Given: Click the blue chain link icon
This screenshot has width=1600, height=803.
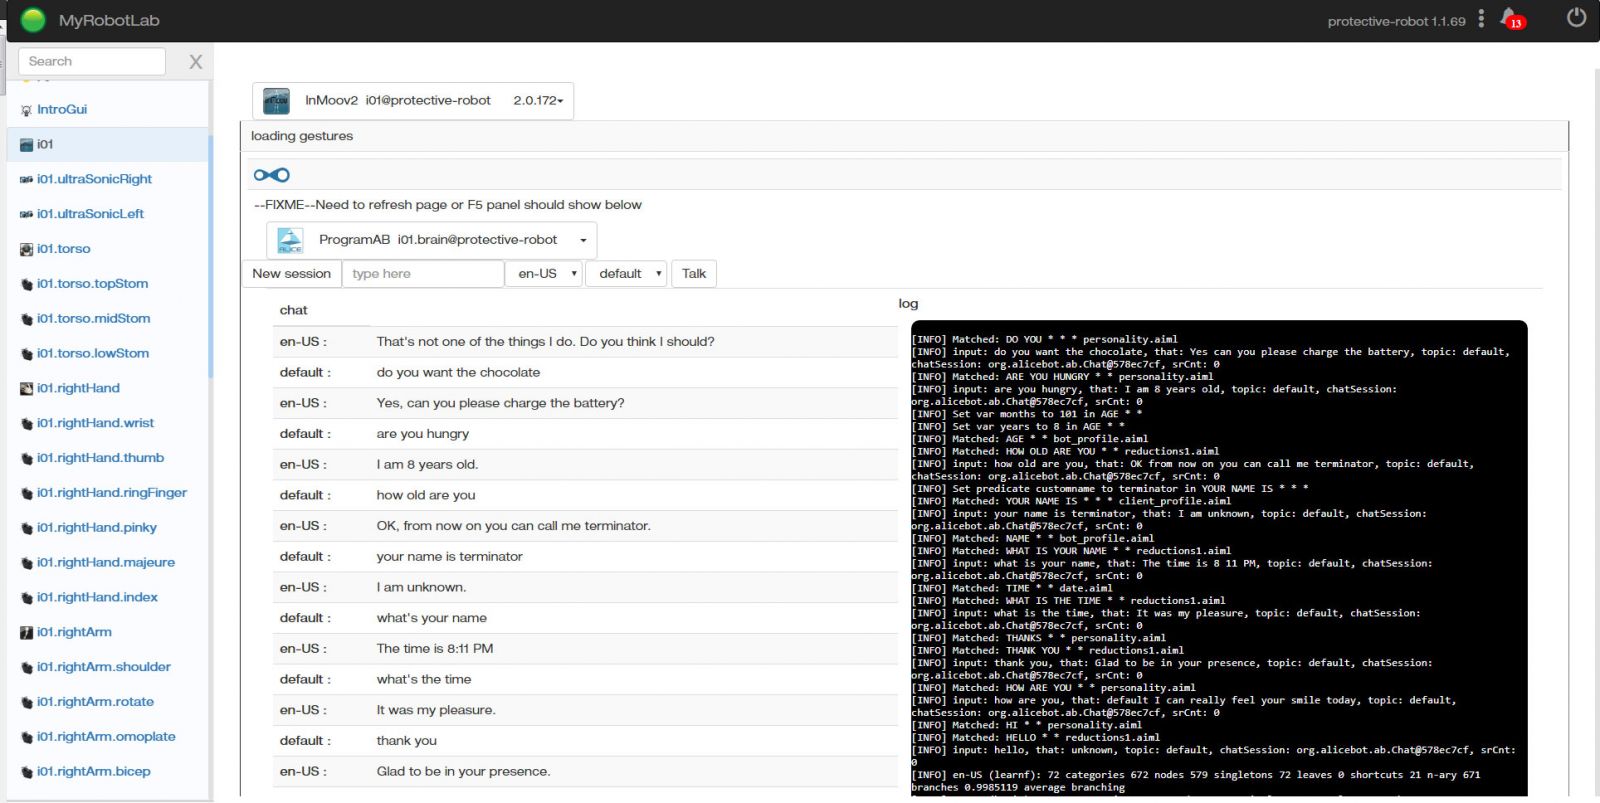Looking at the screenshot, I should coord(271,175).
